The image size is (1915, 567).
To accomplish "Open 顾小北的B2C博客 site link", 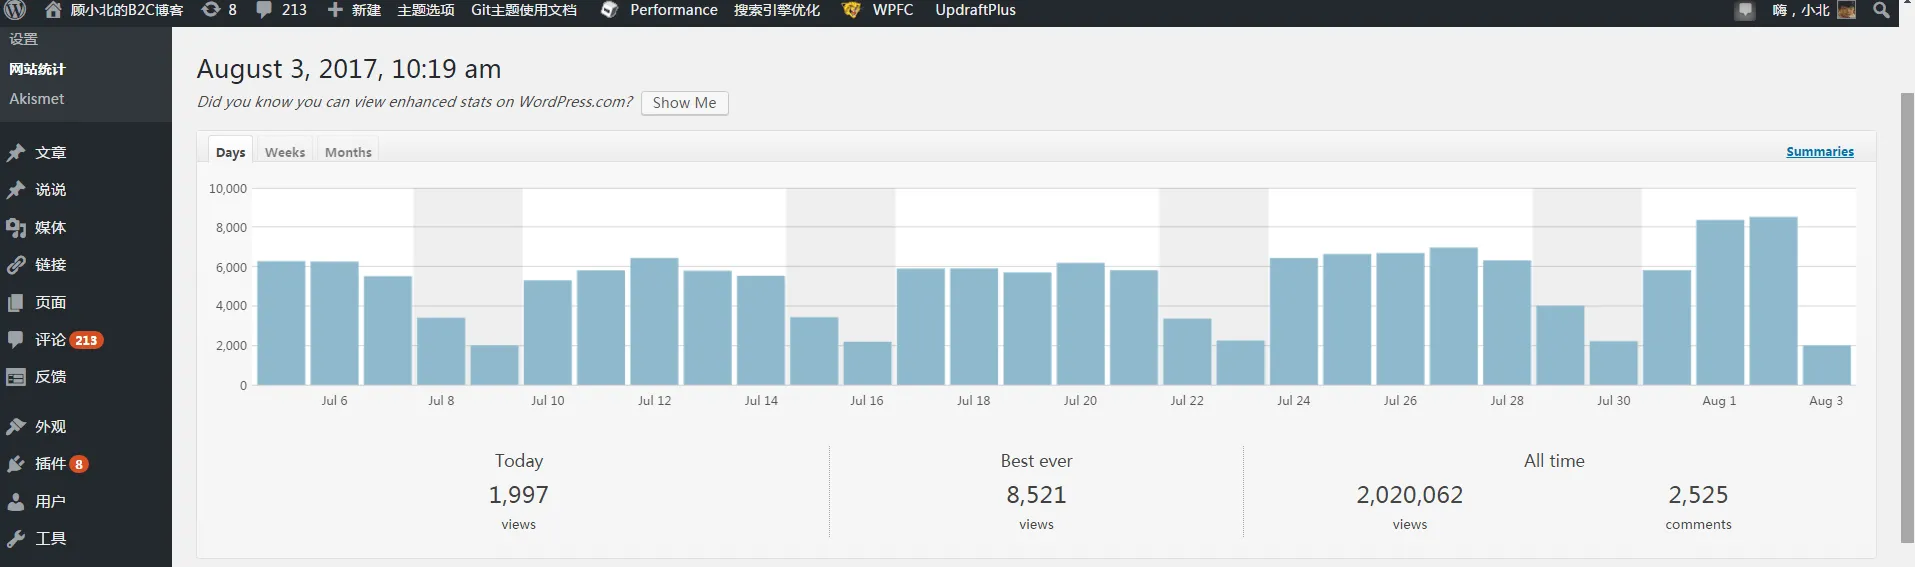I will pos(127,10).
